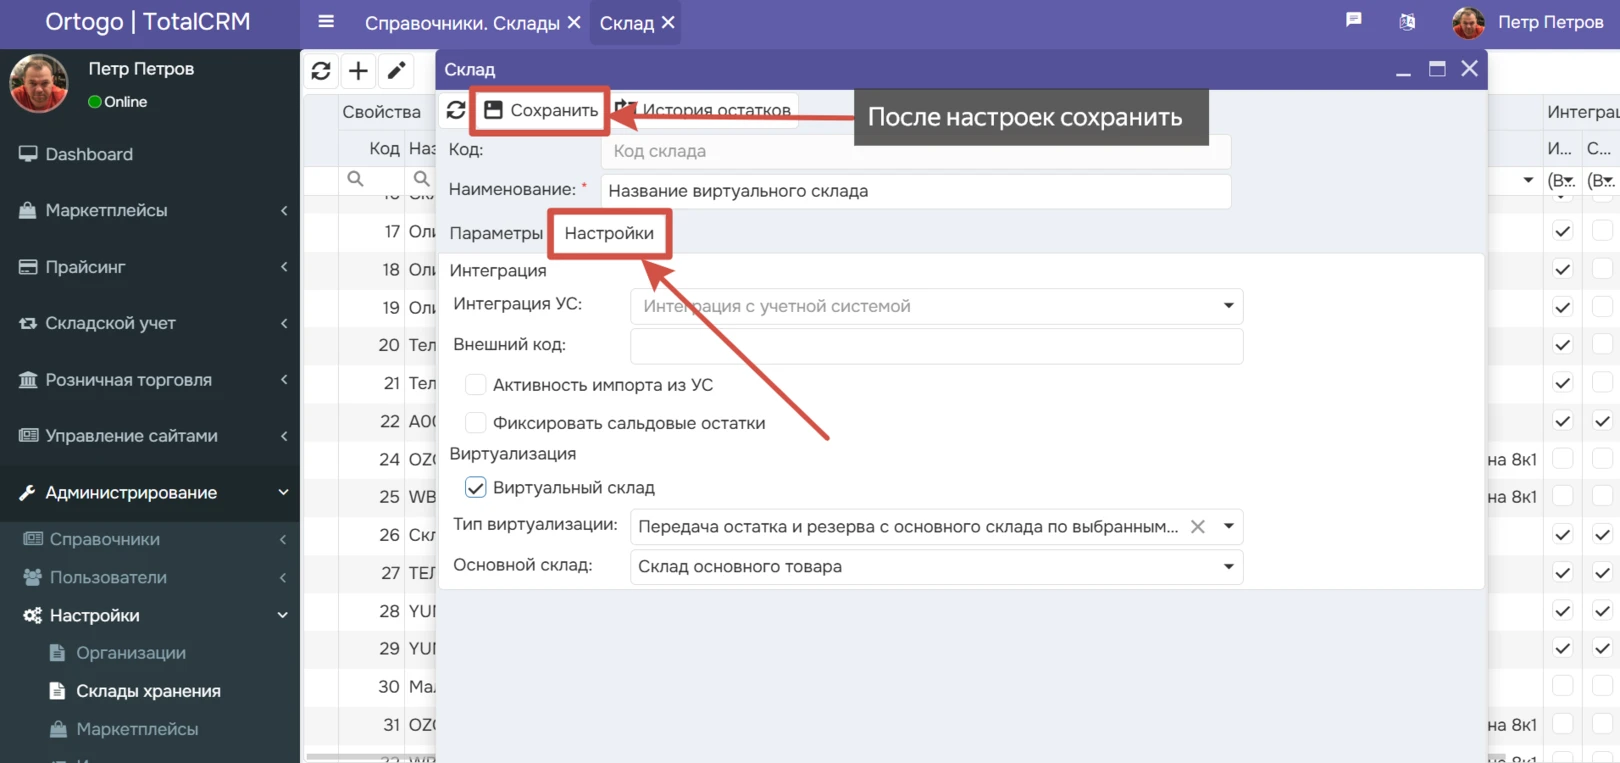Click Справочники icon in sidebar
This screenshot has width=1620, height=763.
coord(33,539)
